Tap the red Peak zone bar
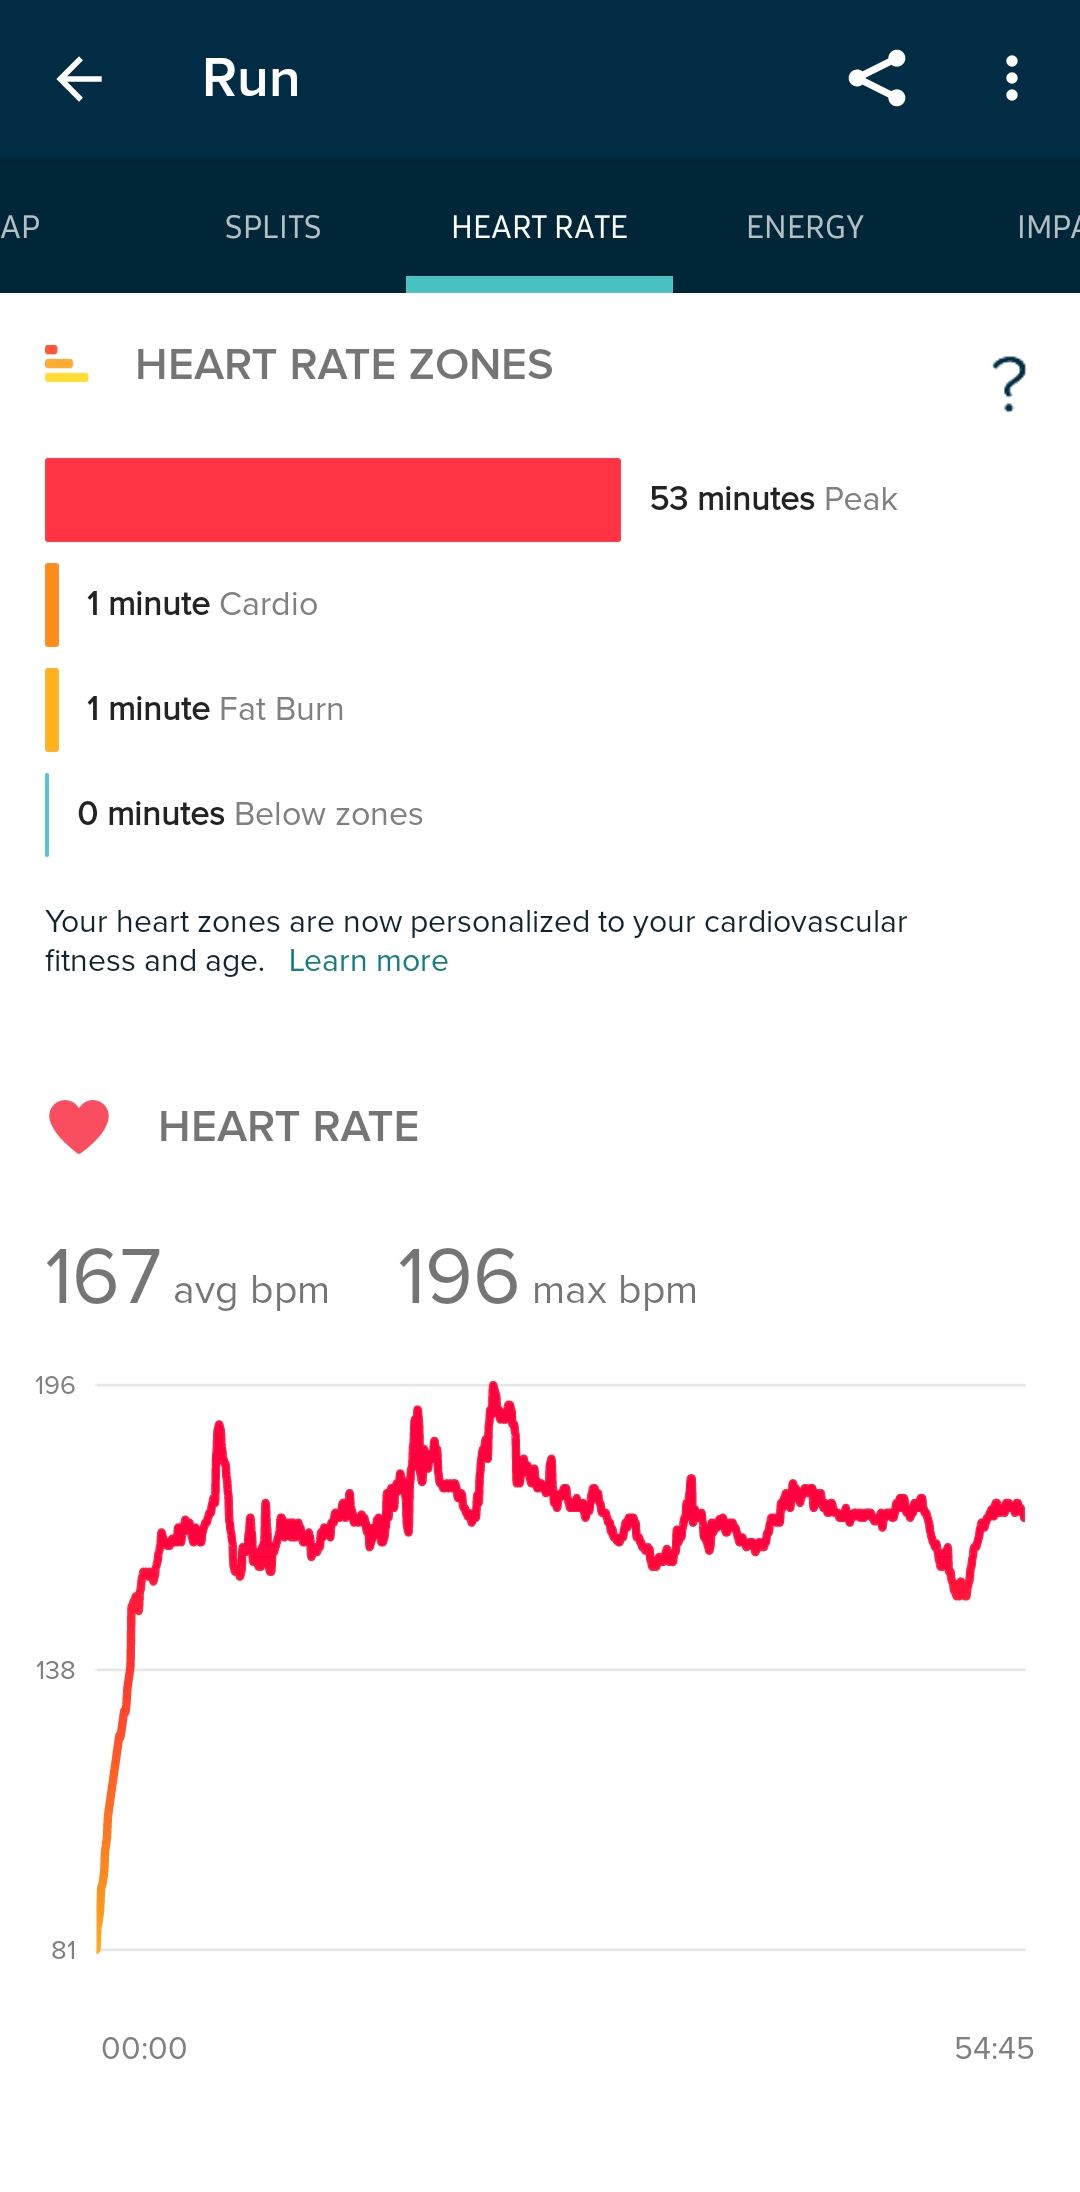1080x2192 pixels. tap(333, 500)
